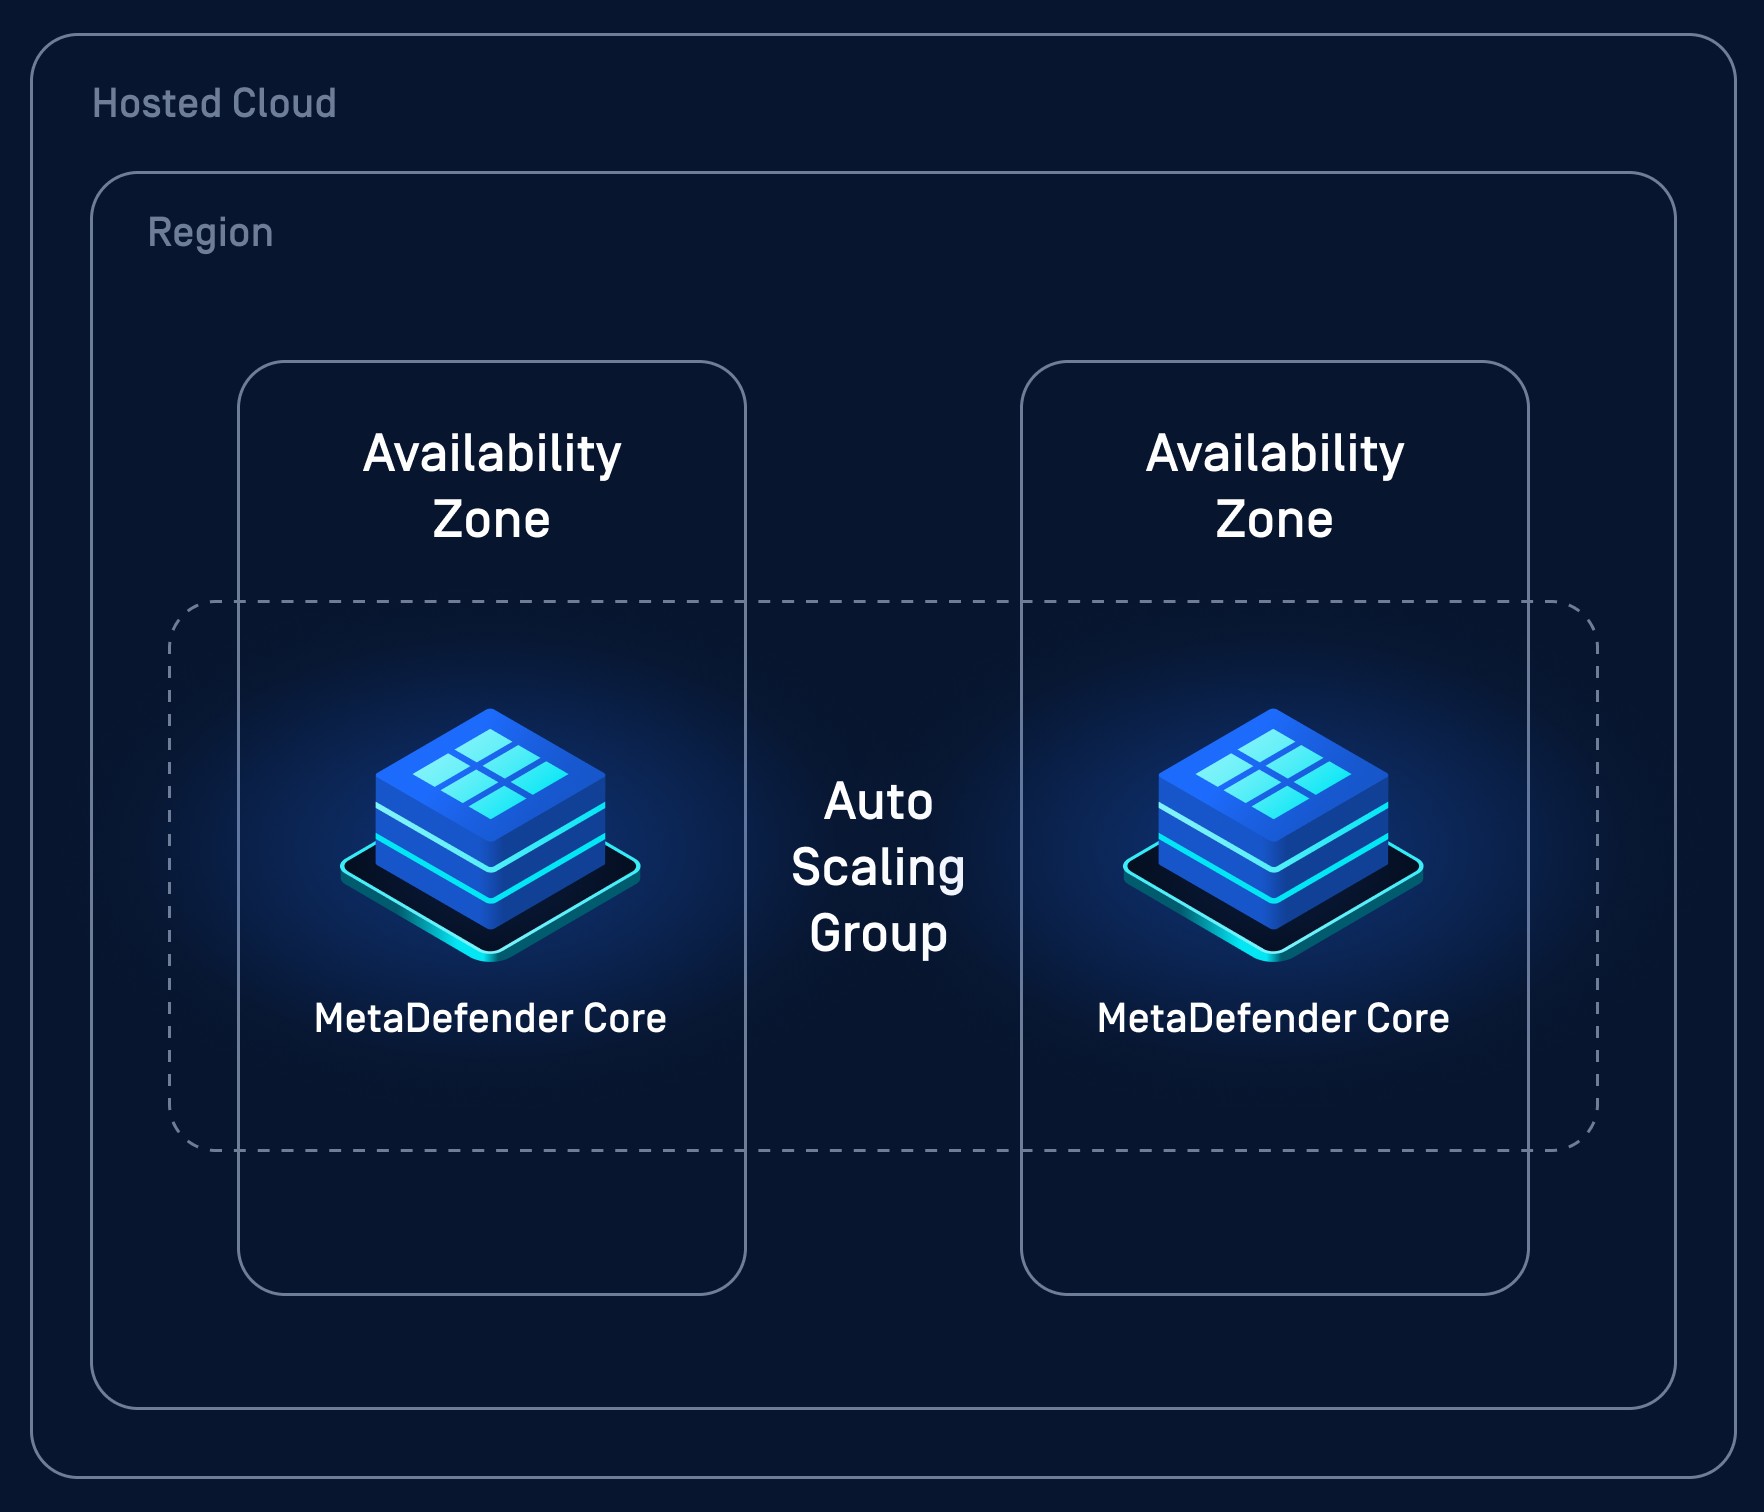
Task: Select the right MetaDefender Core text label
Action: 1273,1018
